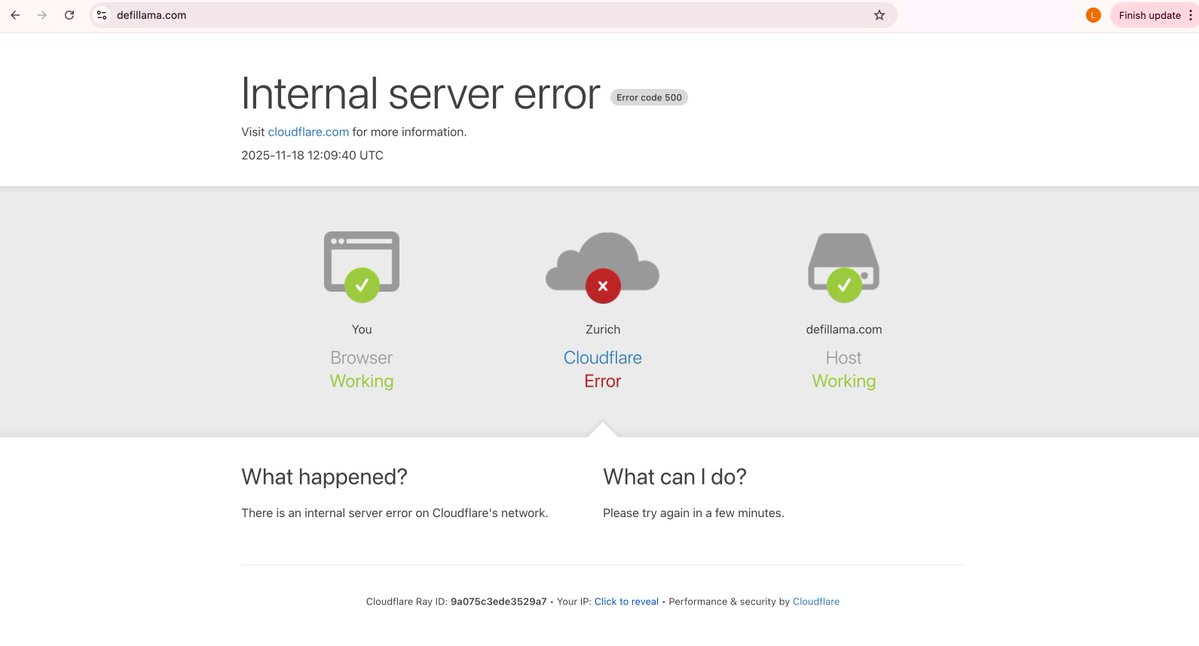Open the Chrome three-dot menu
1199x646 pixels.
click(1191, 15)
